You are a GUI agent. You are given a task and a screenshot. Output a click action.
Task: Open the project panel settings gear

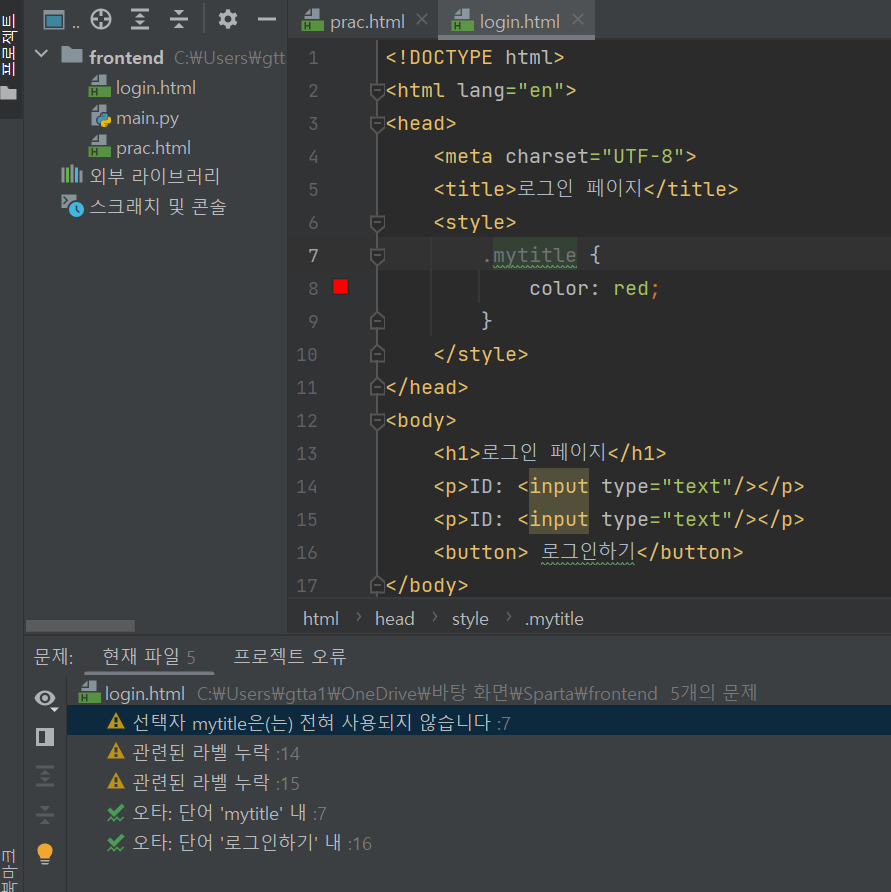[228, 20]
